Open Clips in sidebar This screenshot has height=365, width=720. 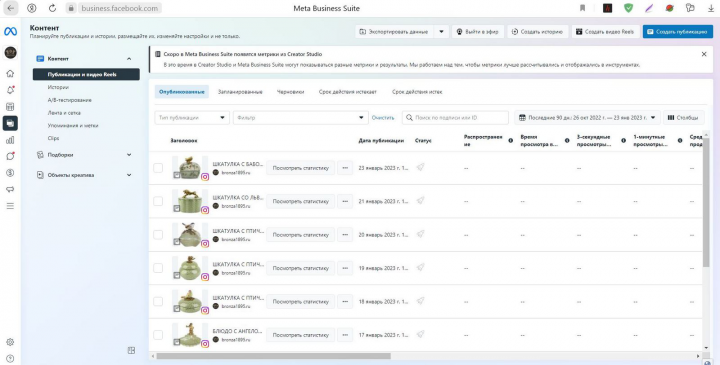(53, 138)
